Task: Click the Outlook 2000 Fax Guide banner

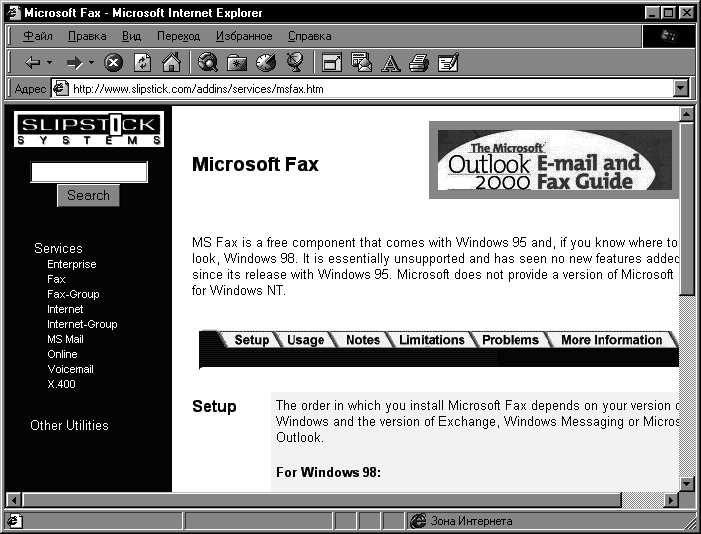Action: (554, 160)
